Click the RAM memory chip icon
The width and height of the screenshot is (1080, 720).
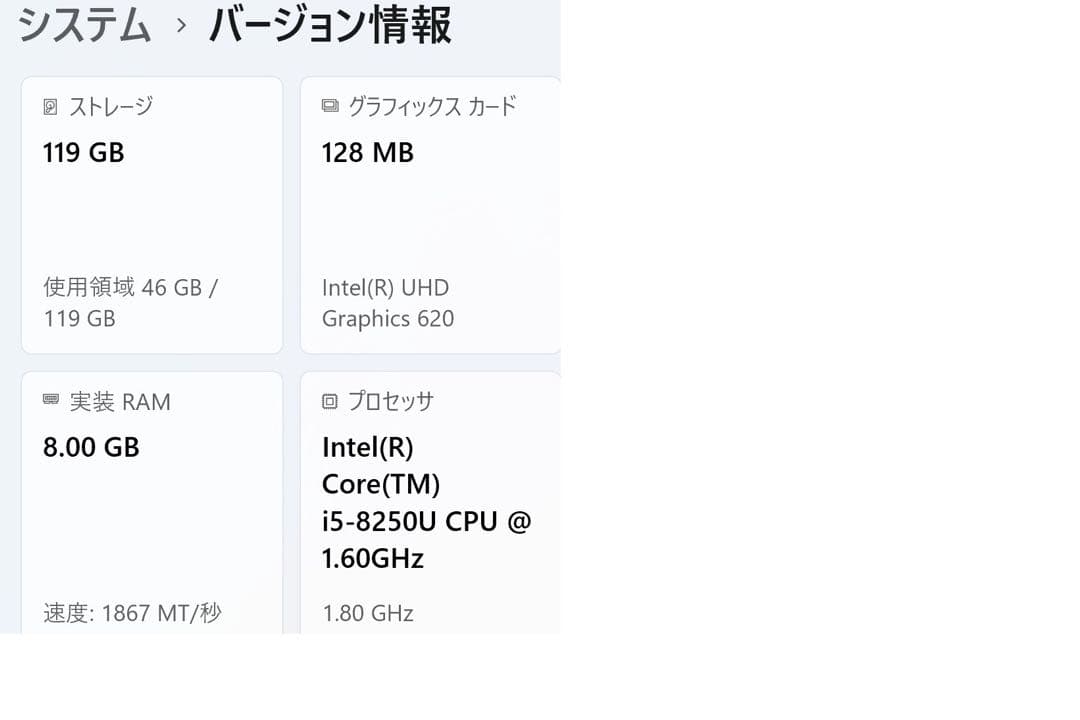[x=51, y=401]
